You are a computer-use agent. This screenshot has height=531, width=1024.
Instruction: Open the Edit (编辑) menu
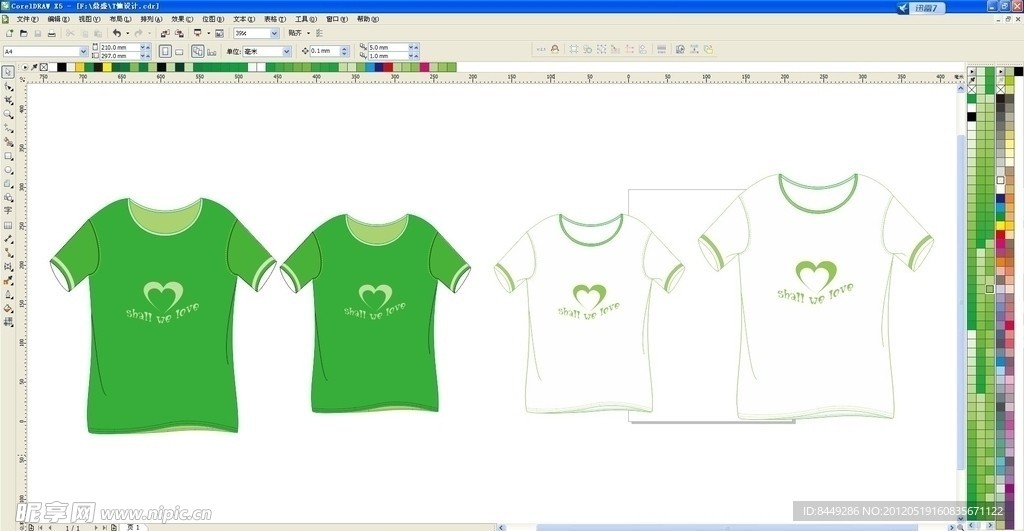pos(58,19)
